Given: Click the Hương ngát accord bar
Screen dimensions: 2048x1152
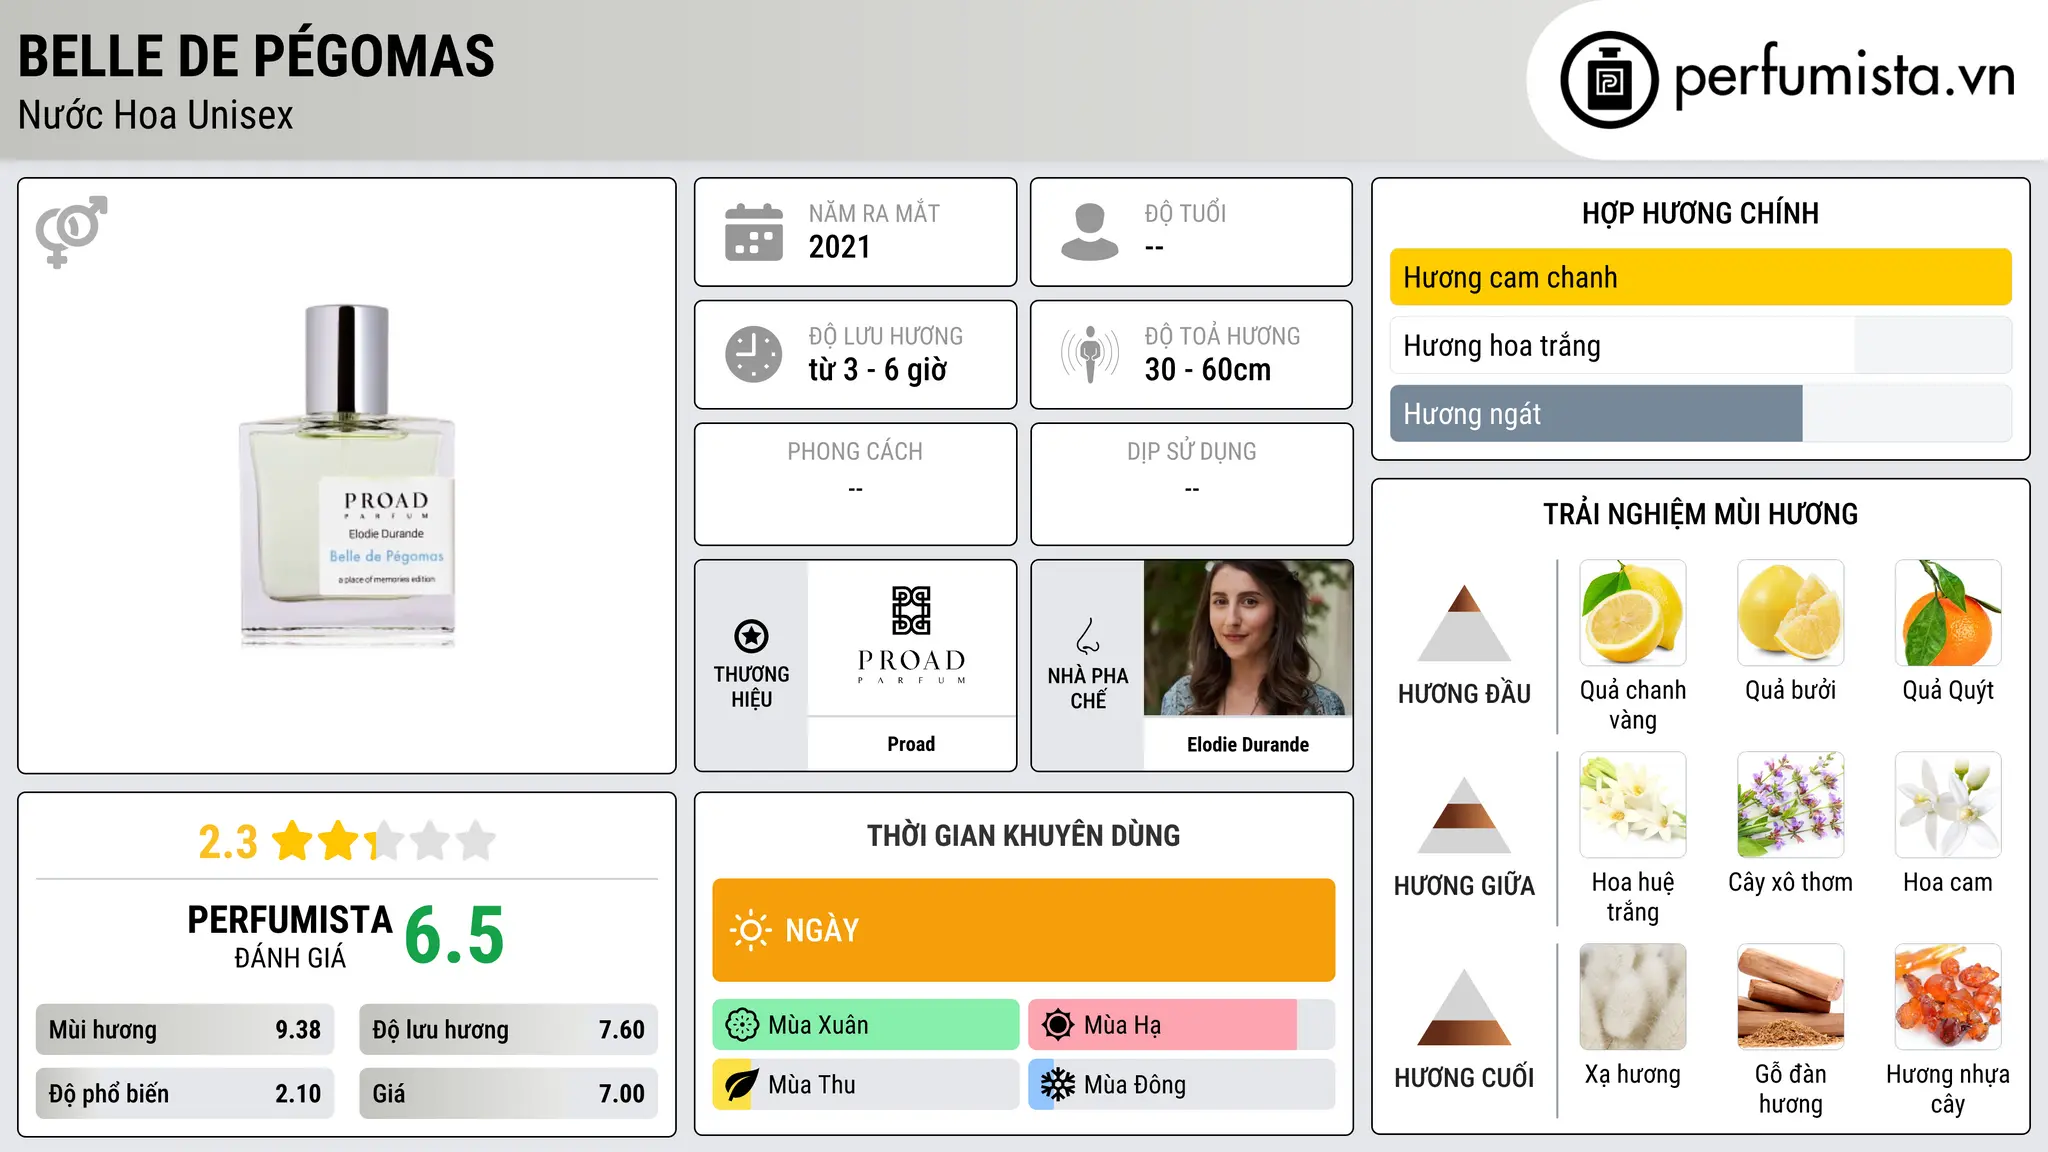Looking at the screenshot, I should [1700, 414].
